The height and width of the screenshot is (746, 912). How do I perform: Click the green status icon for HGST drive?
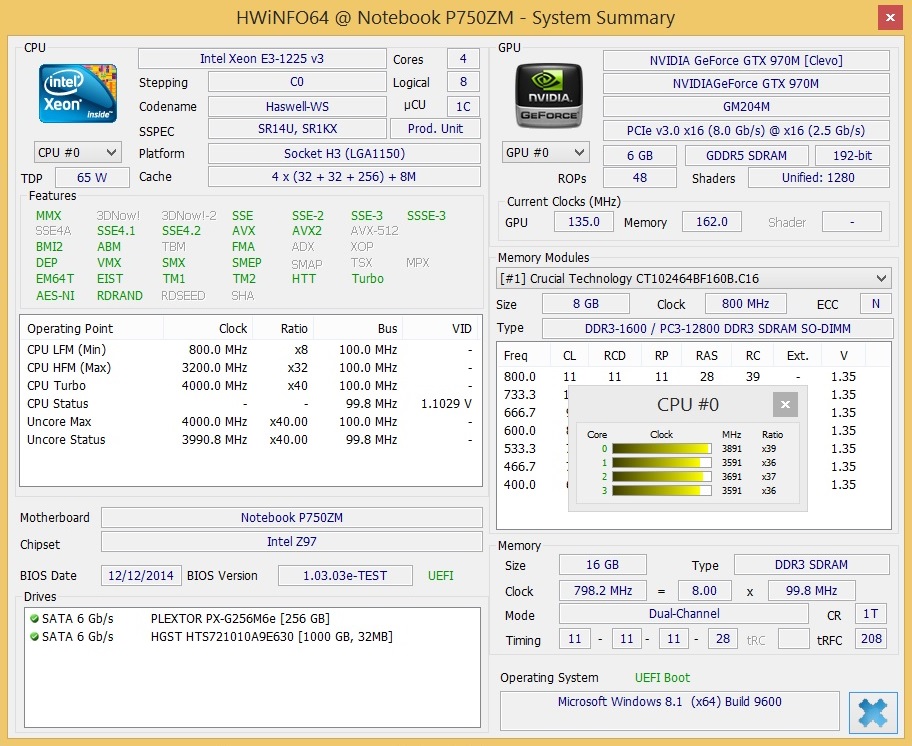[34, 637]
